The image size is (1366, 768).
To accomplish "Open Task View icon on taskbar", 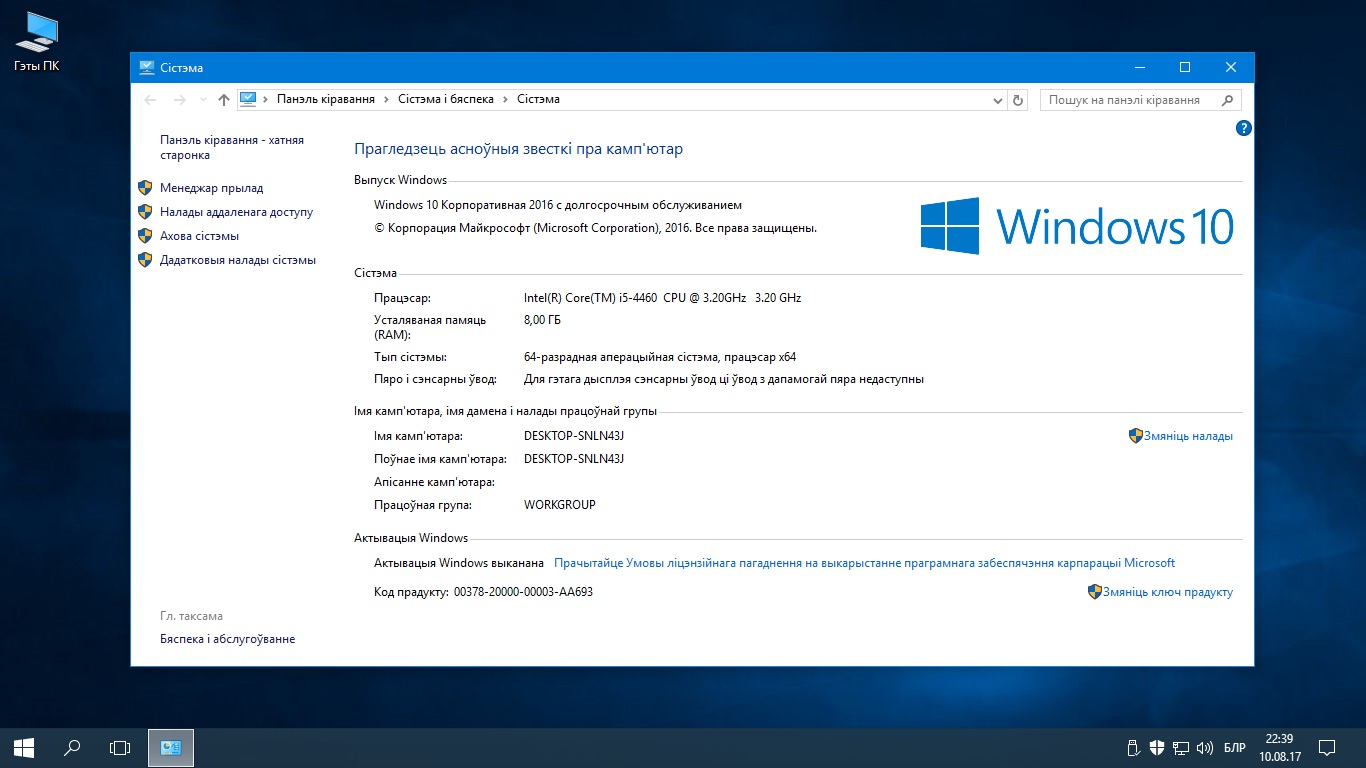I will pyautogui.click(x=120, y=747).
